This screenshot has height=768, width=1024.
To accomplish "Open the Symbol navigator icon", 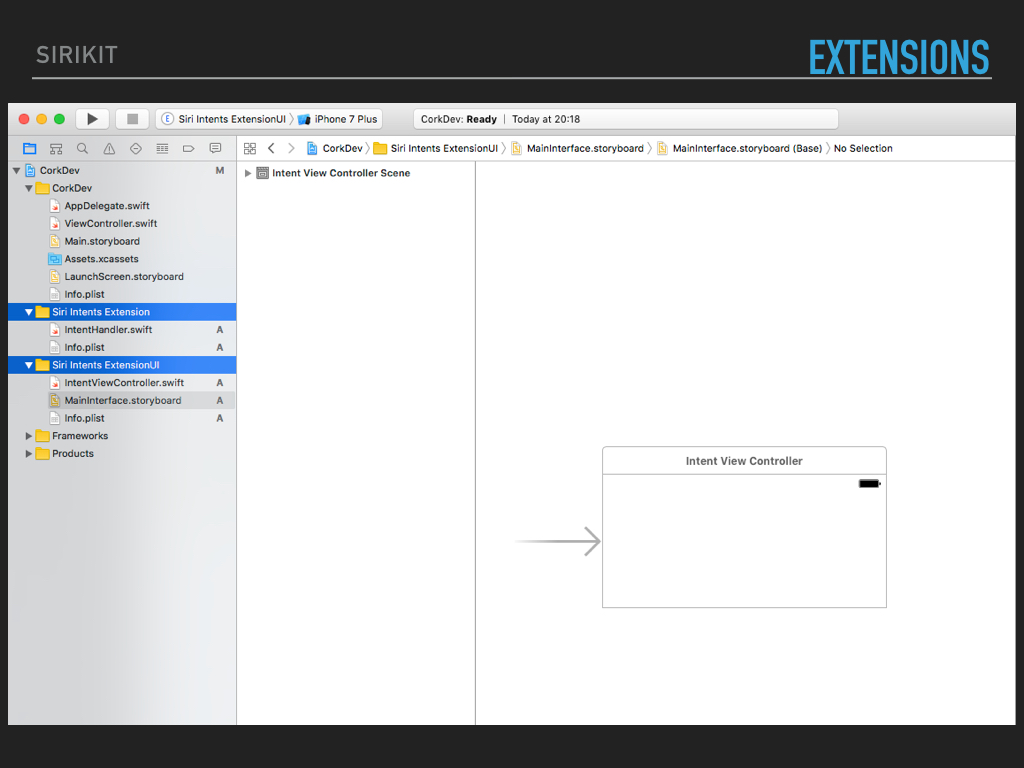I will pyautogui.click(x=56, y=149).
